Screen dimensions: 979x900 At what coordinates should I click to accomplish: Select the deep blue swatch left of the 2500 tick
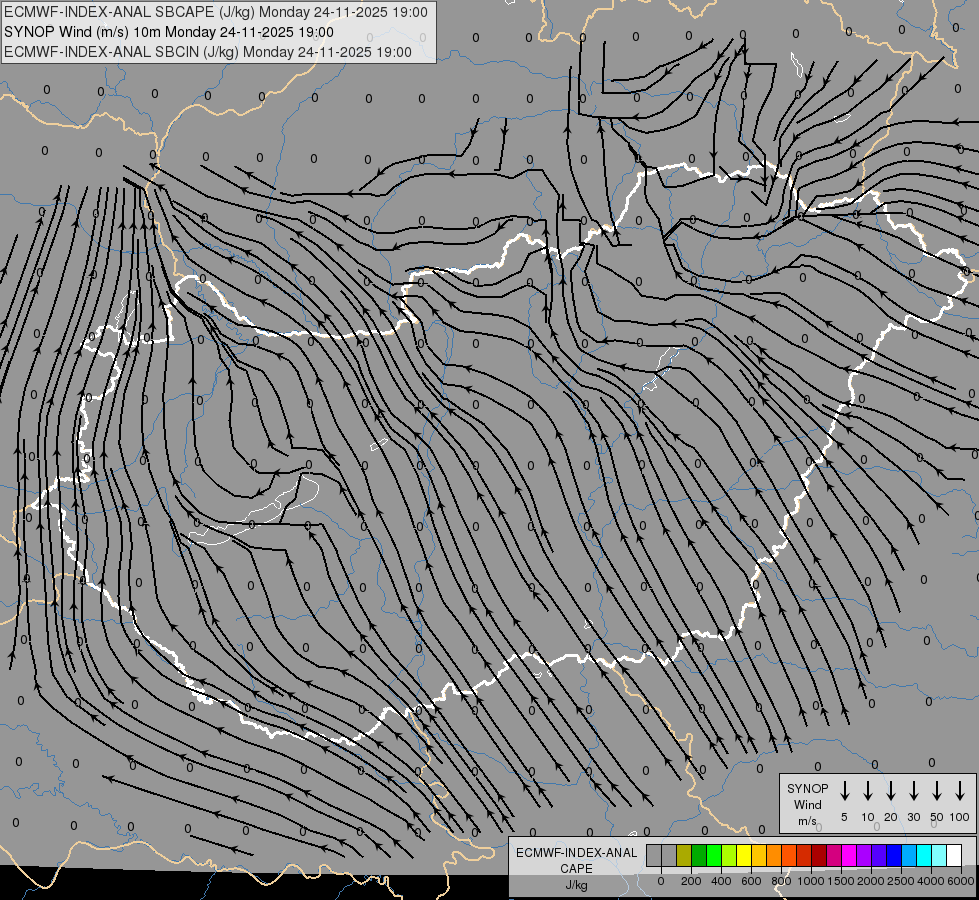[x=893, y=856]
